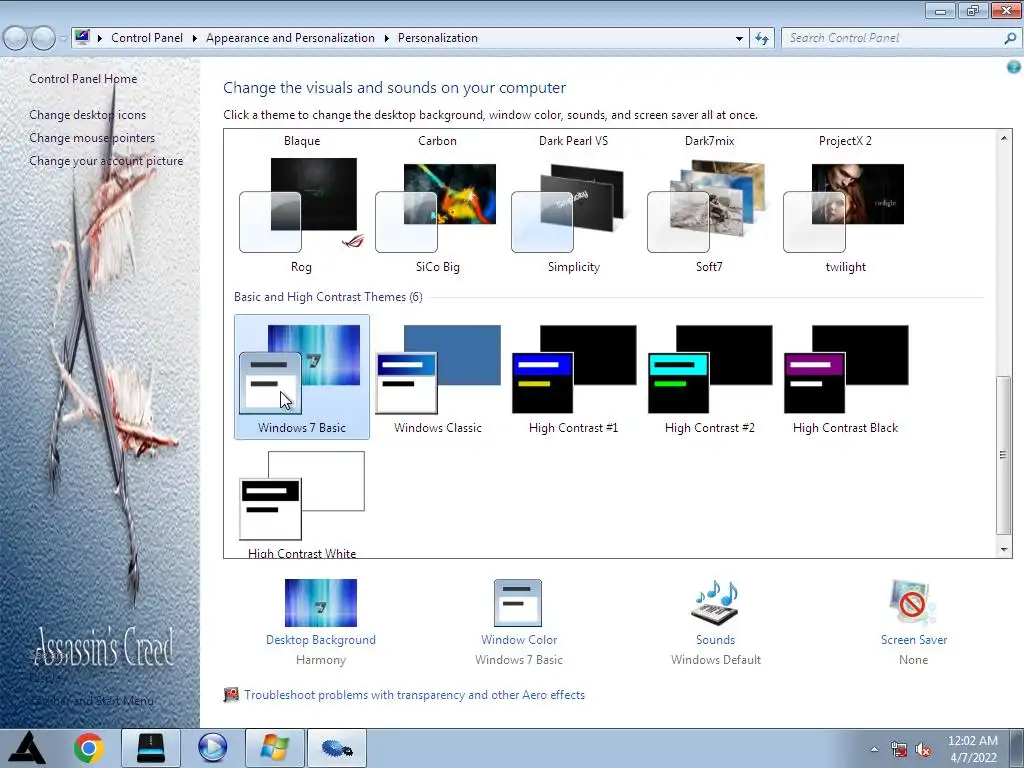Apply High Contrast #1 theme
Screen dimensions: 1024x768
point(573,377)
